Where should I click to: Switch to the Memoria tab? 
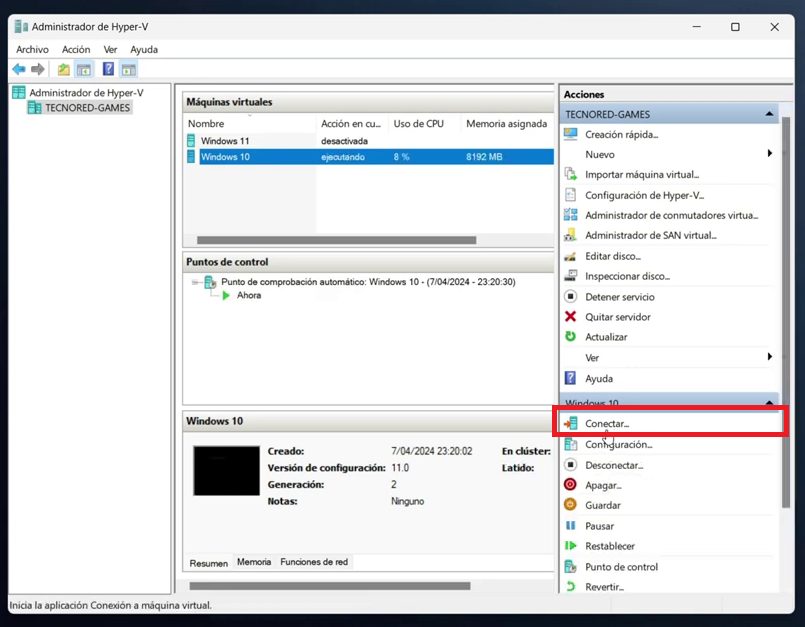tap(254, 562)
